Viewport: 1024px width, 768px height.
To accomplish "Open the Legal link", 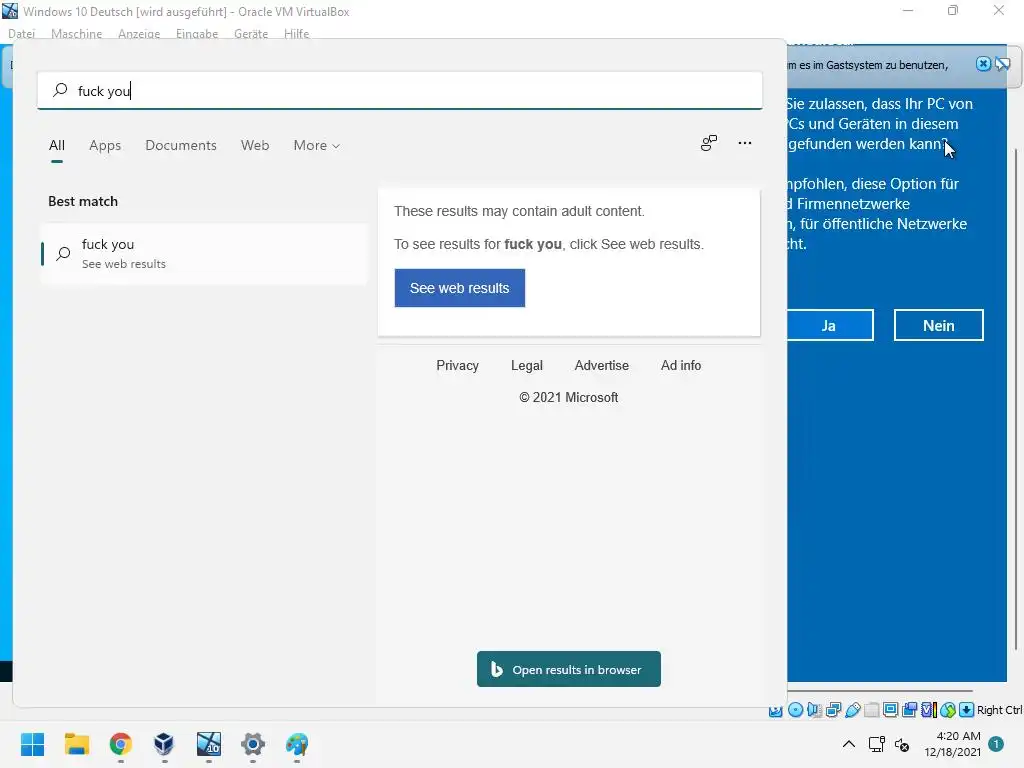I will (526, 366).
